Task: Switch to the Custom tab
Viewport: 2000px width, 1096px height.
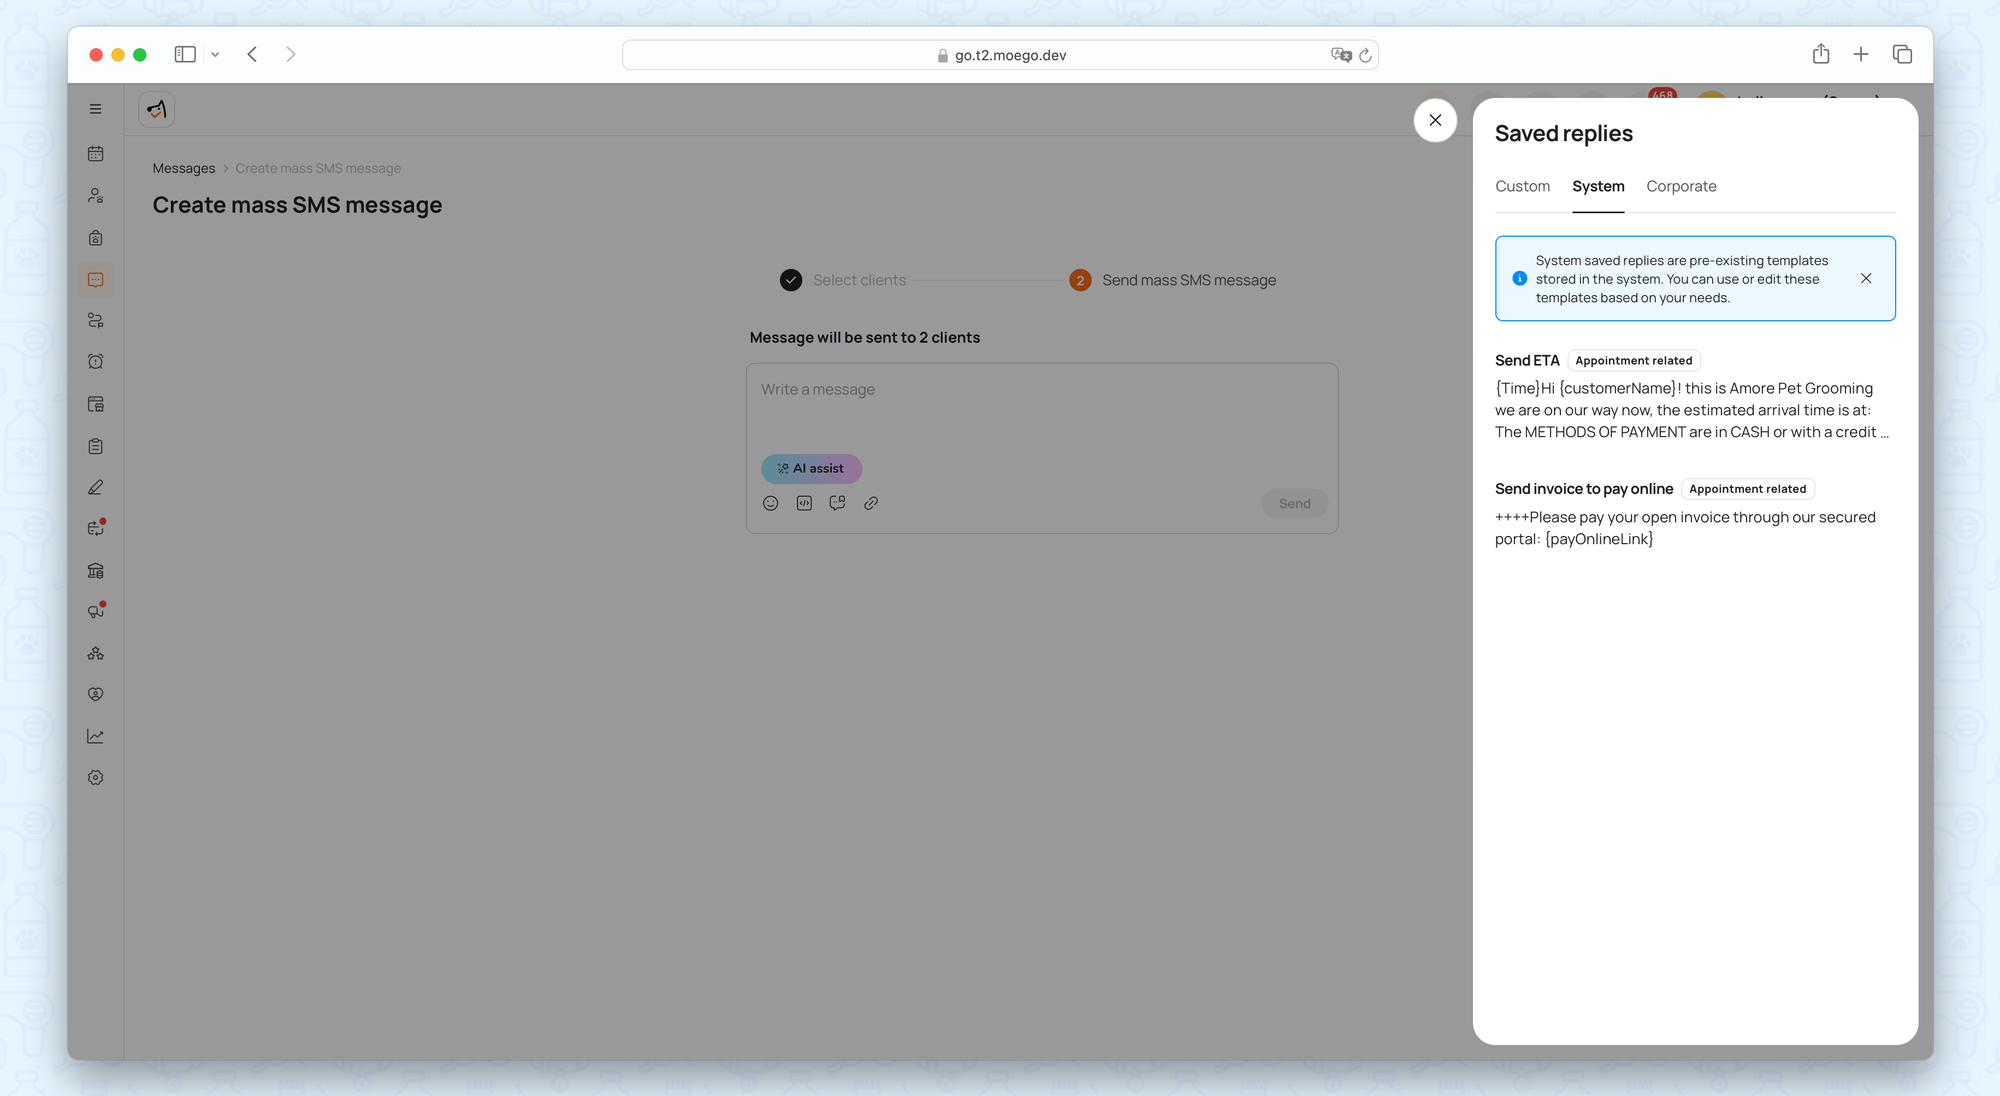Action: tap(1522, 187)
